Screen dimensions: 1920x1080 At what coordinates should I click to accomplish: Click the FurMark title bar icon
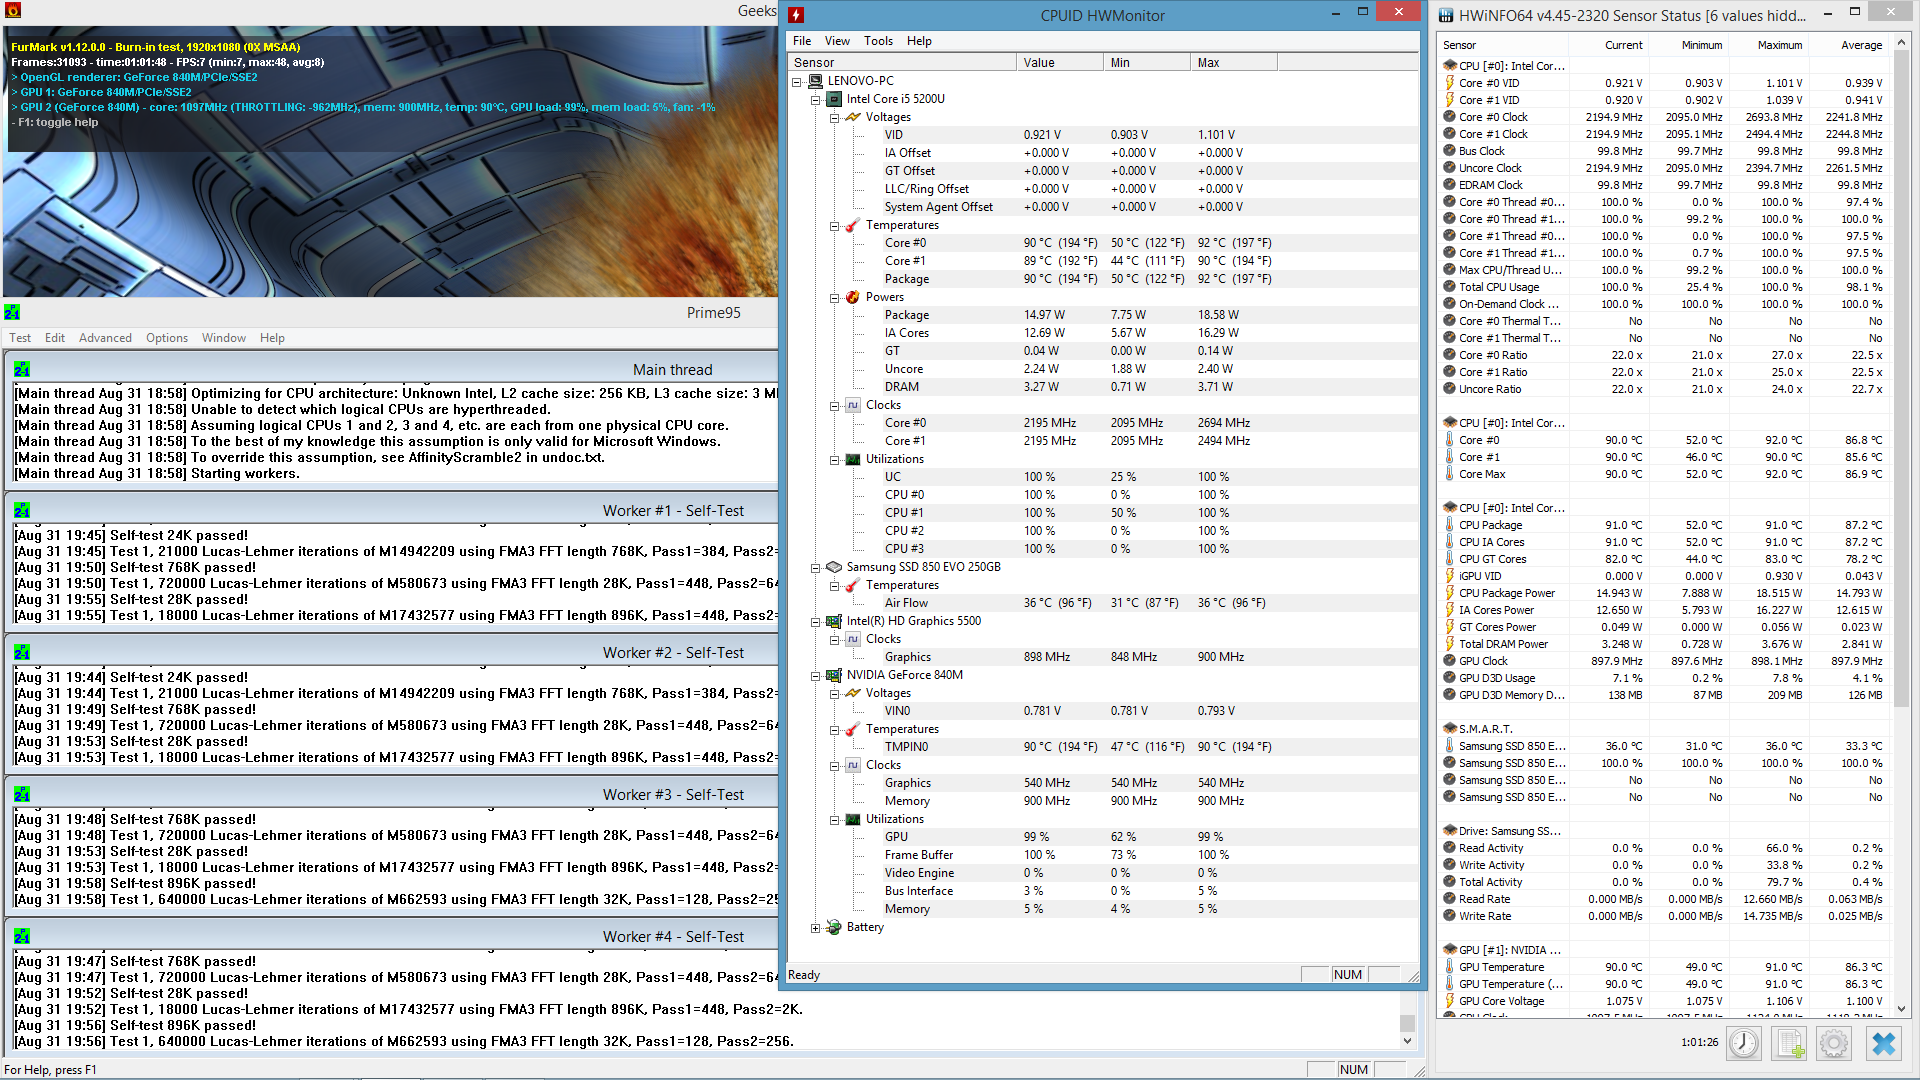point(12,11)
